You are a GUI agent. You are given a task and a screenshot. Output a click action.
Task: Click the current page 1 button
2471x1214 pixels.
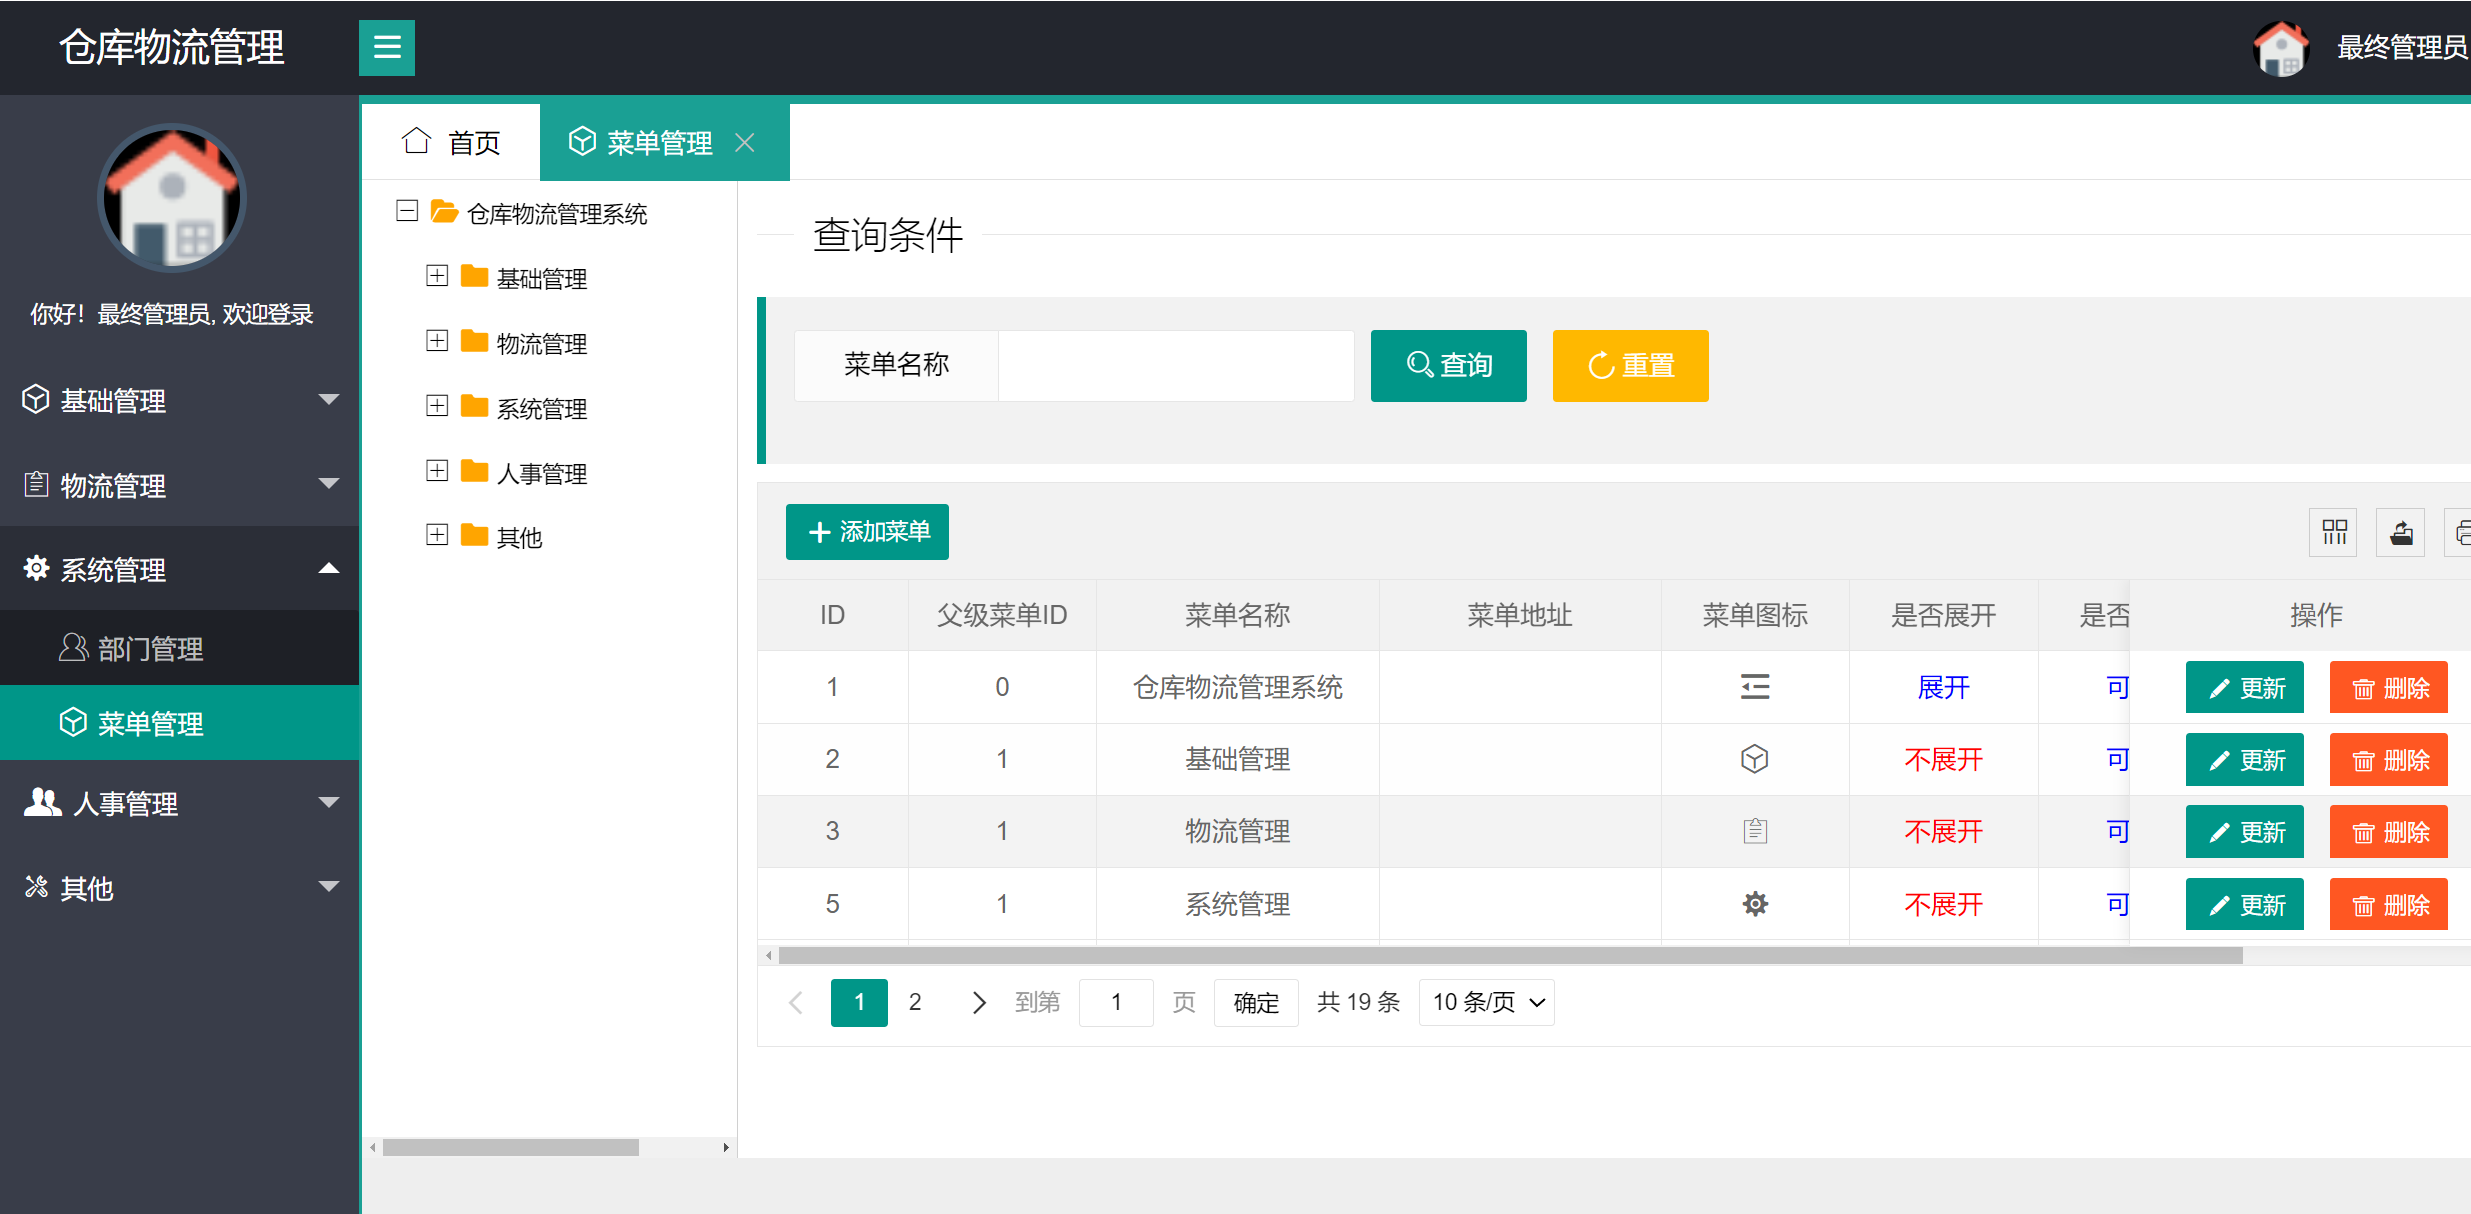(859, 1002)
